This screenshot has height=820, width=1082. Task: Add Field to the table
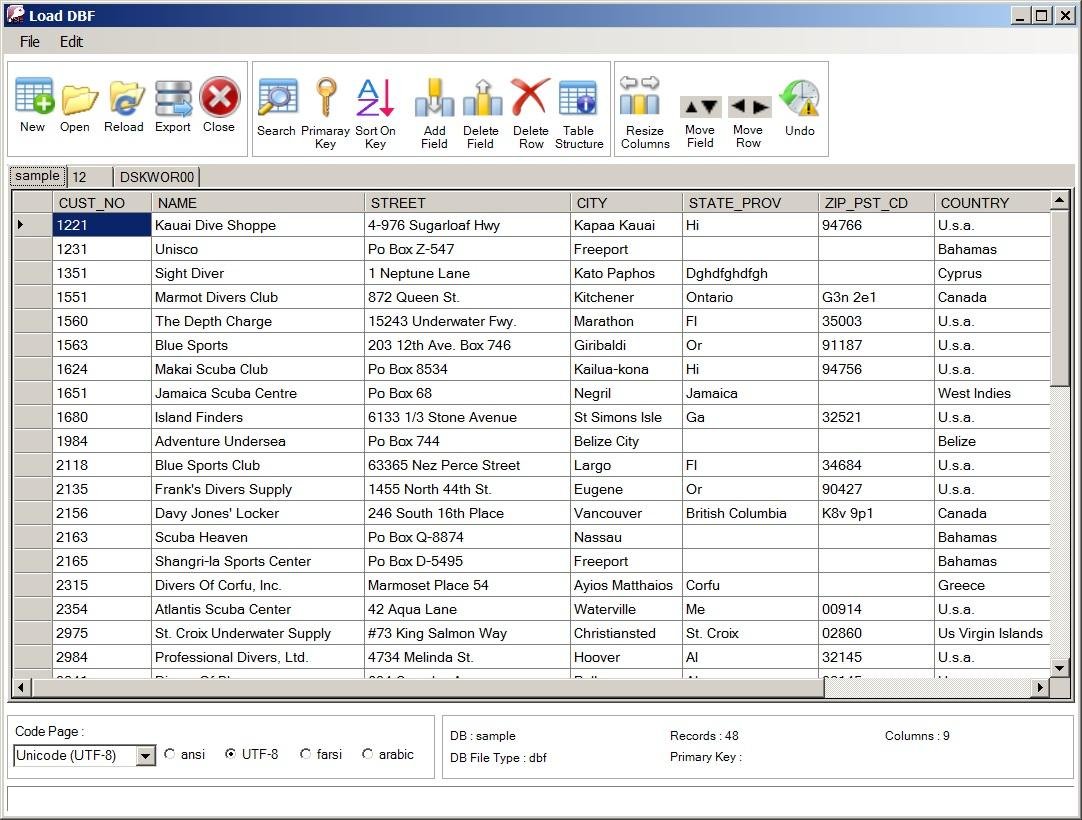tap(434, 98)
